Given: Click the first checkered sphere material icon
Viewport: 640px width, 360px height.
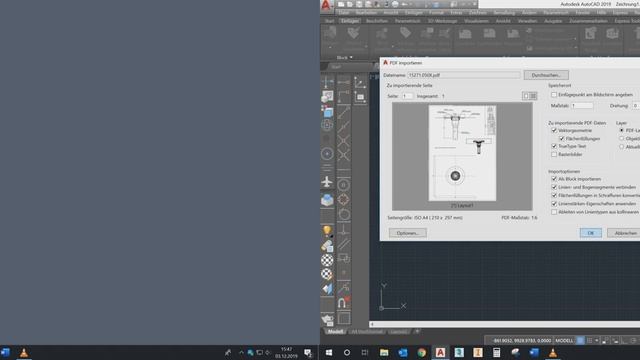Looking at the screenshot, I should [327, 260].
